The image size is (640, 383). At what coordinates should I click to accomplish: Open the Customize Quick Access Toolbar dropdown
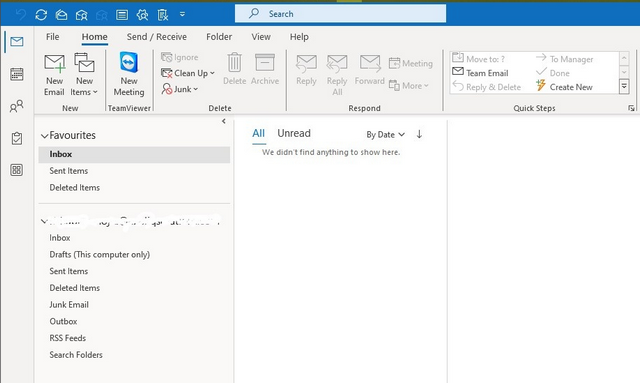182,14
